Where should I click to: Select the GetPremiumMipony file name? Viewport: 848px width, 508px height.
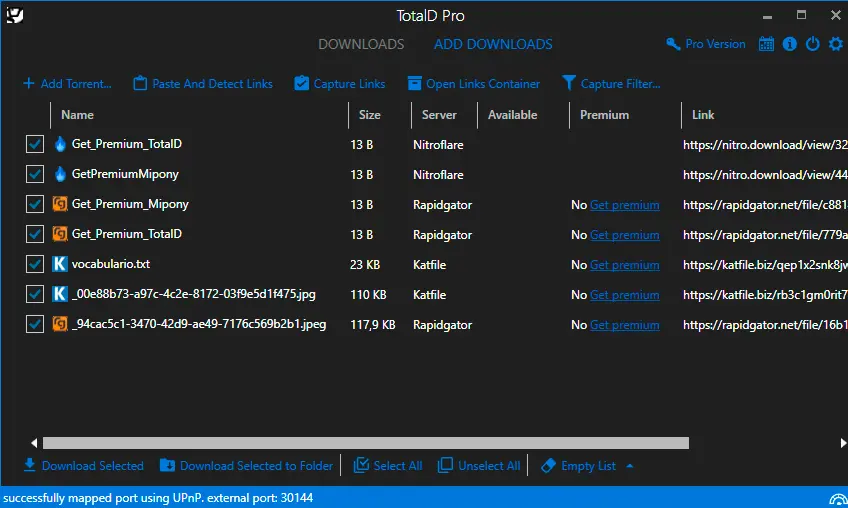(125, 174)
